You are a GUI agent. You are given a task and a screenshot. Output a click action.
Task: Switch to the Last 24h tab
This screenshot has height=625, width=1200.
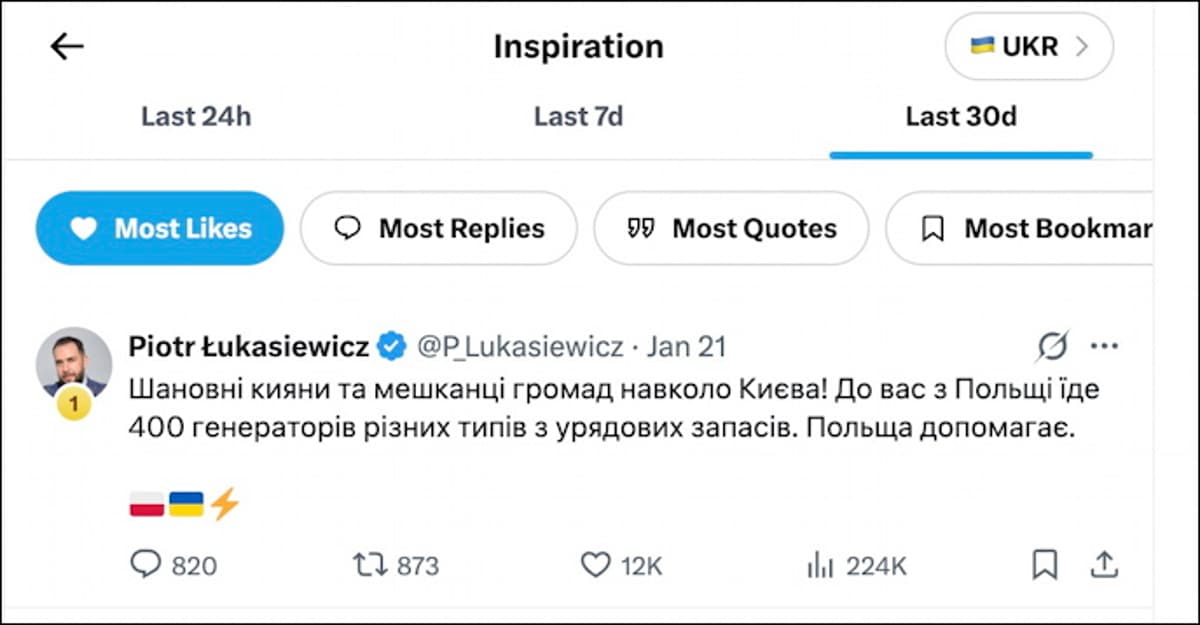196,116
